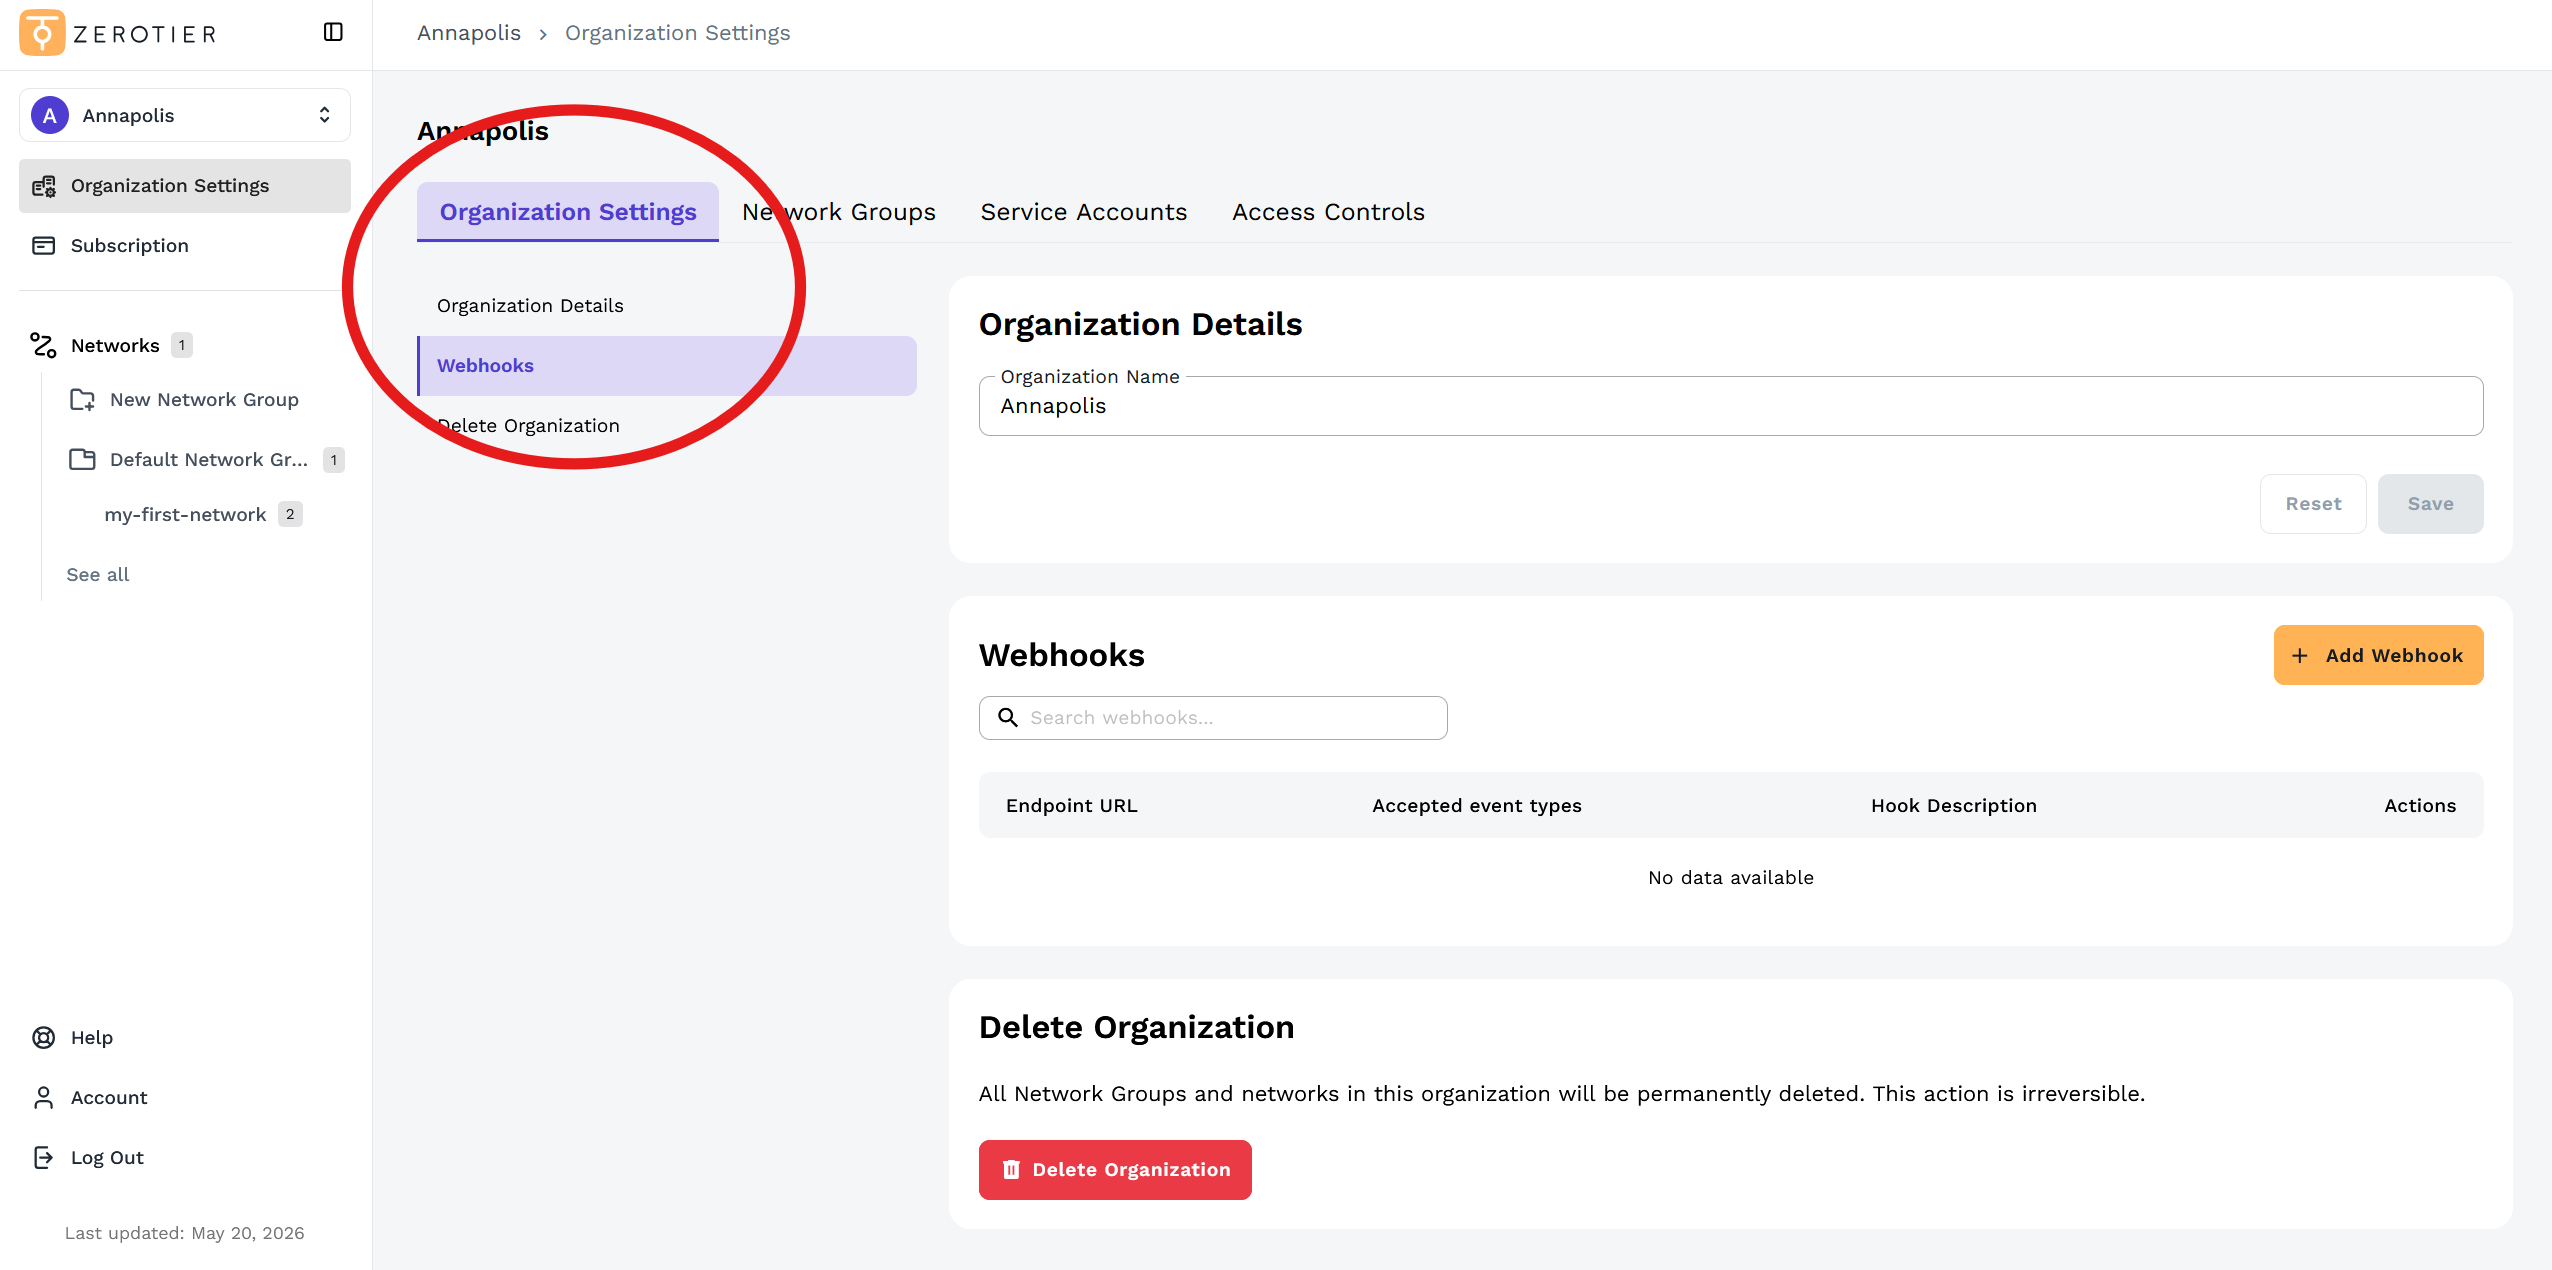Switch to the Network Groups tab
This screenshot has width=2552, height=1270.
click(x=839, y=212)
